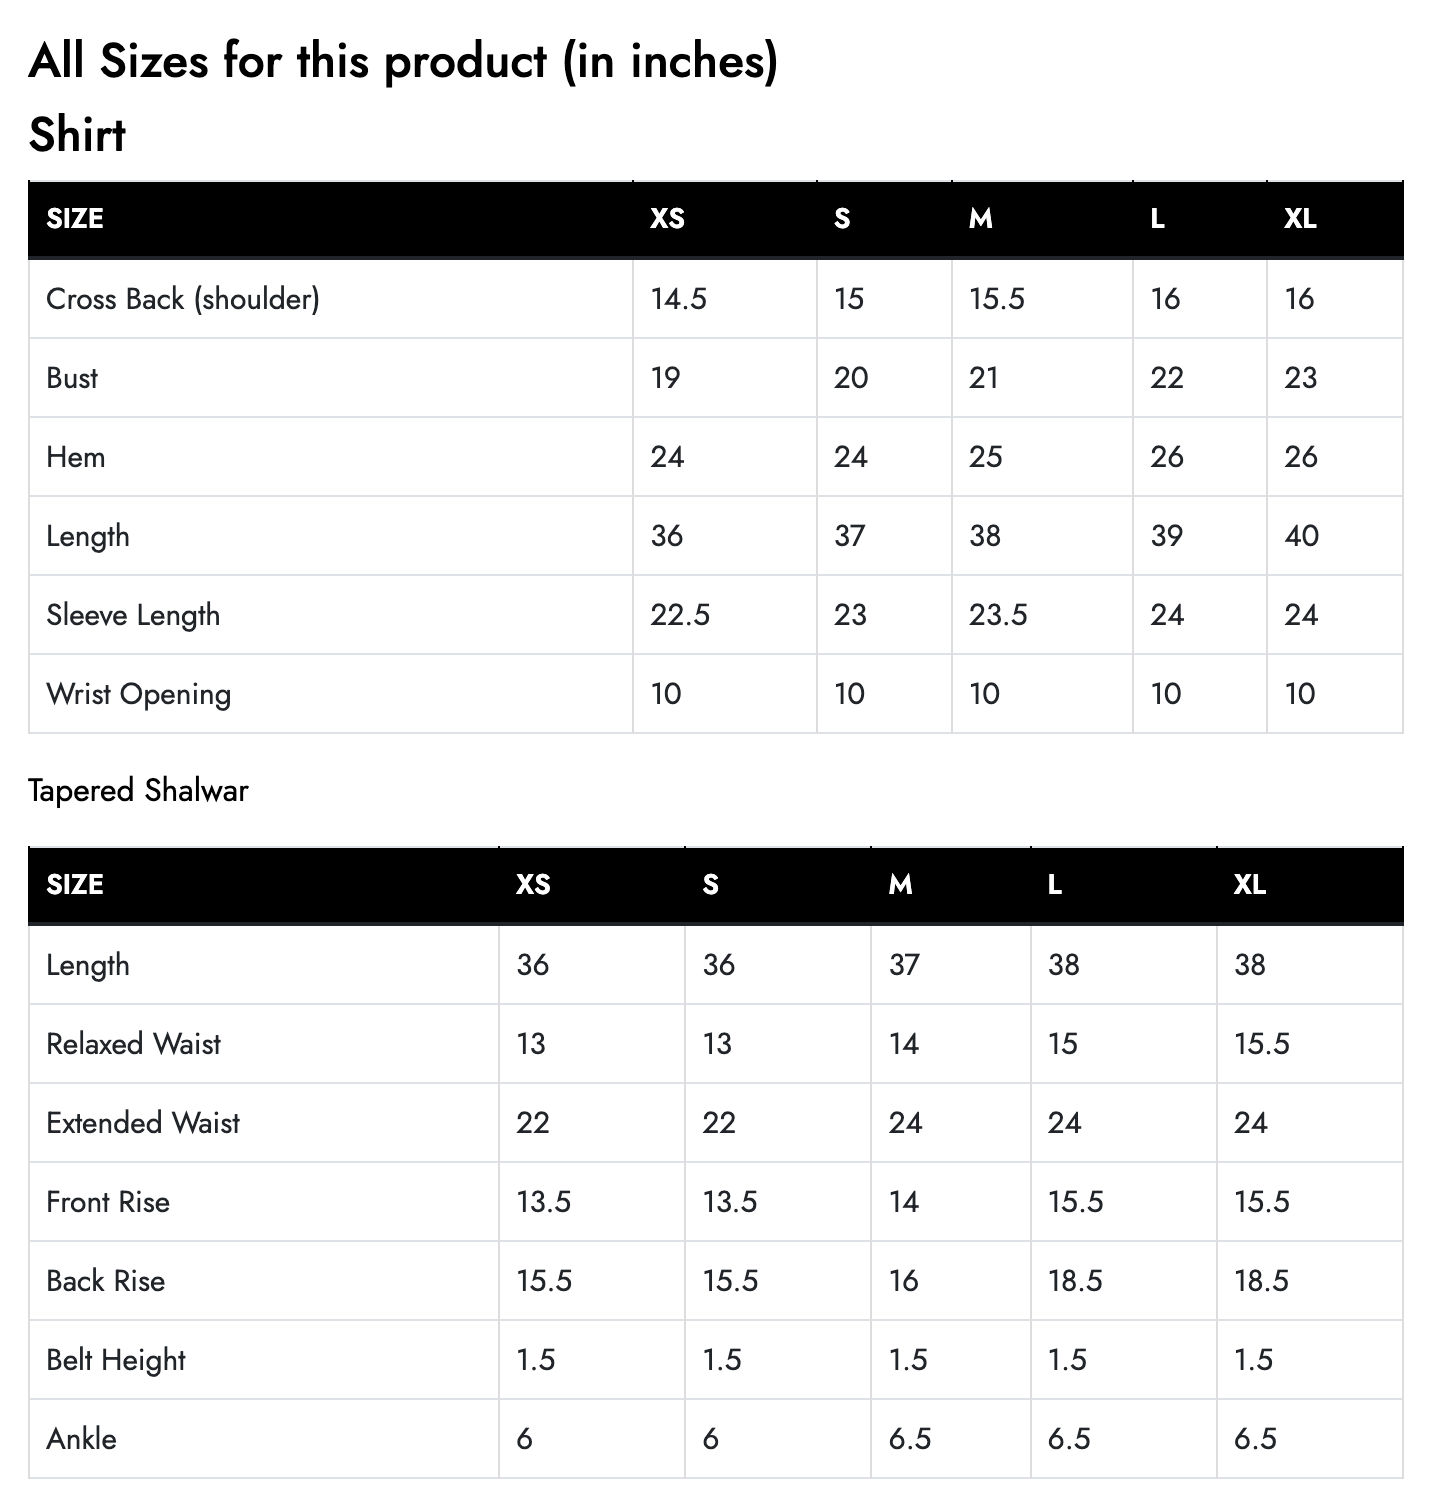Image resolution: width=1434 pixels, height=1502 pixels.
Task: Click the Shirt Bust value for size M
Action: point(984,378)
